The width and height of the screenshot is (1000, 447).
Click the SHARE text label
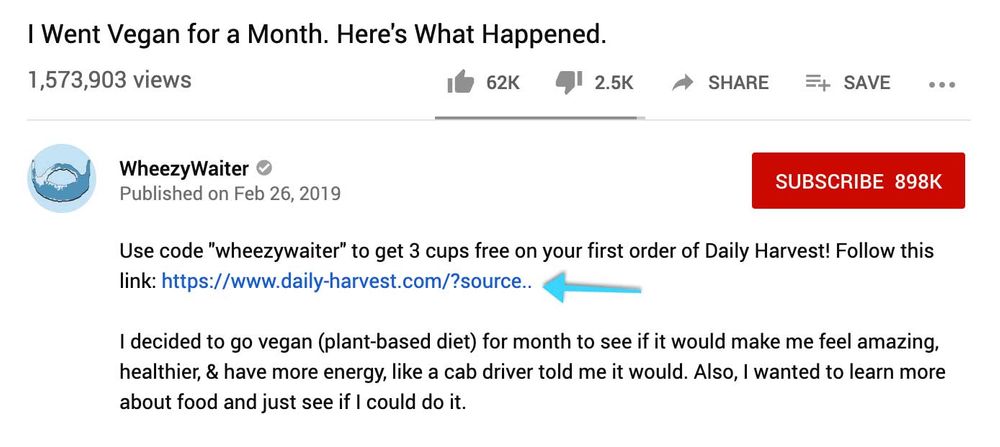point(738,83)
